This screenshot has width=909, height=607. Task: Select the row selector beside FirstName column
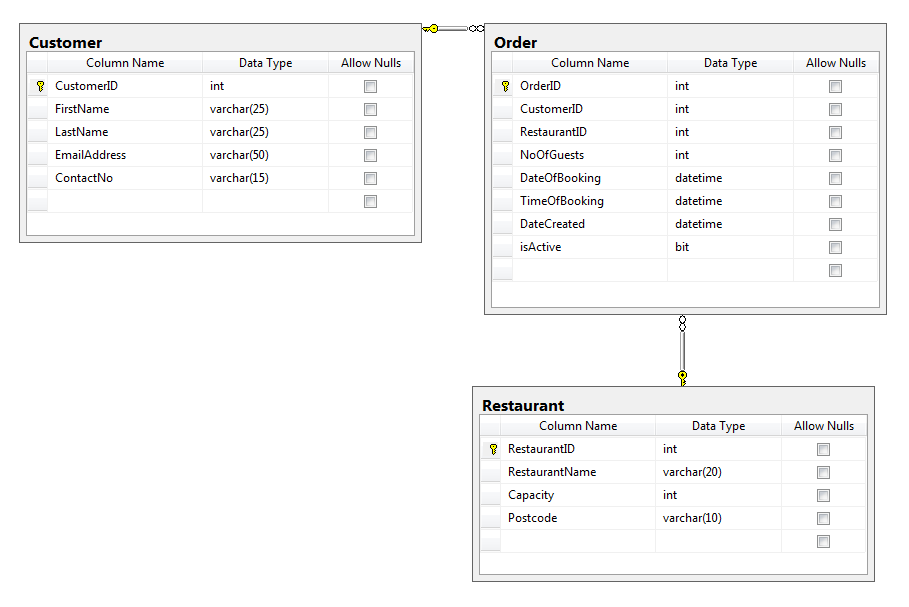click(39, 109)
